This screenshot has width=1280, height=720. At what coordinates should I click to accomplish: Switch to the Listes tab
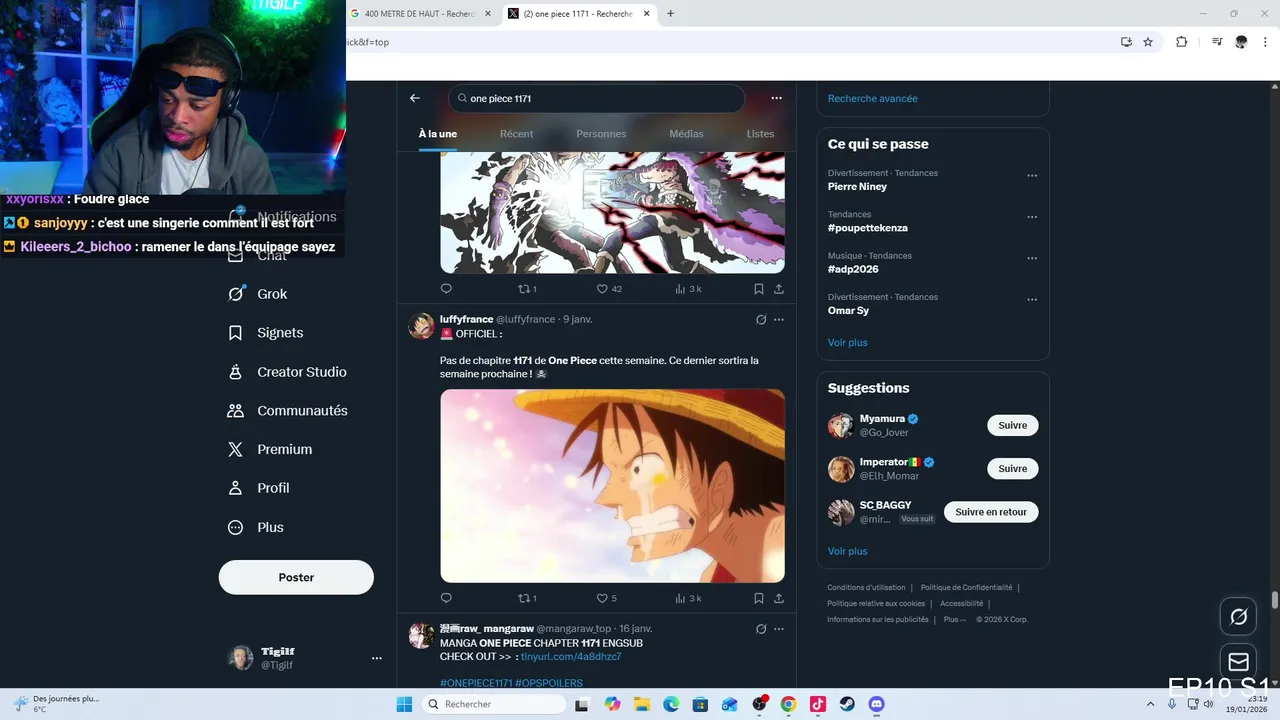pyautogui.click(x=760, y=134)
